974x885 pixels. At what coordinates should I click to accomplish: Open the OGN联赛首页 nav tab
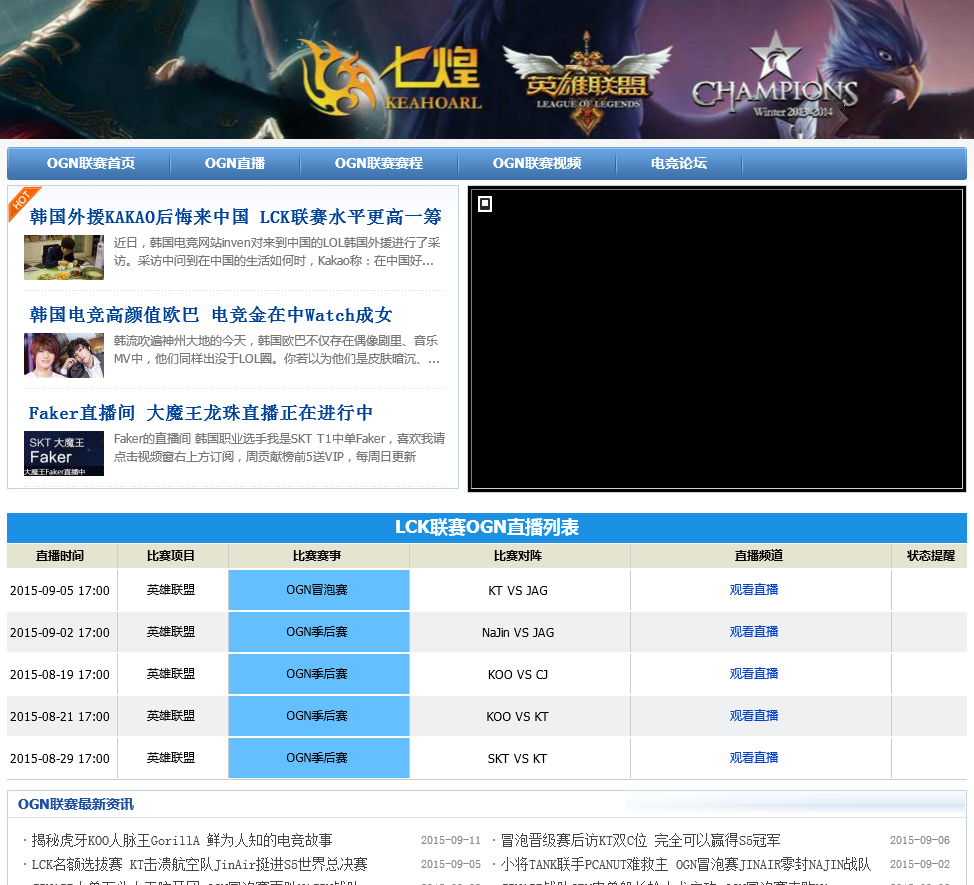coord(91,163)
